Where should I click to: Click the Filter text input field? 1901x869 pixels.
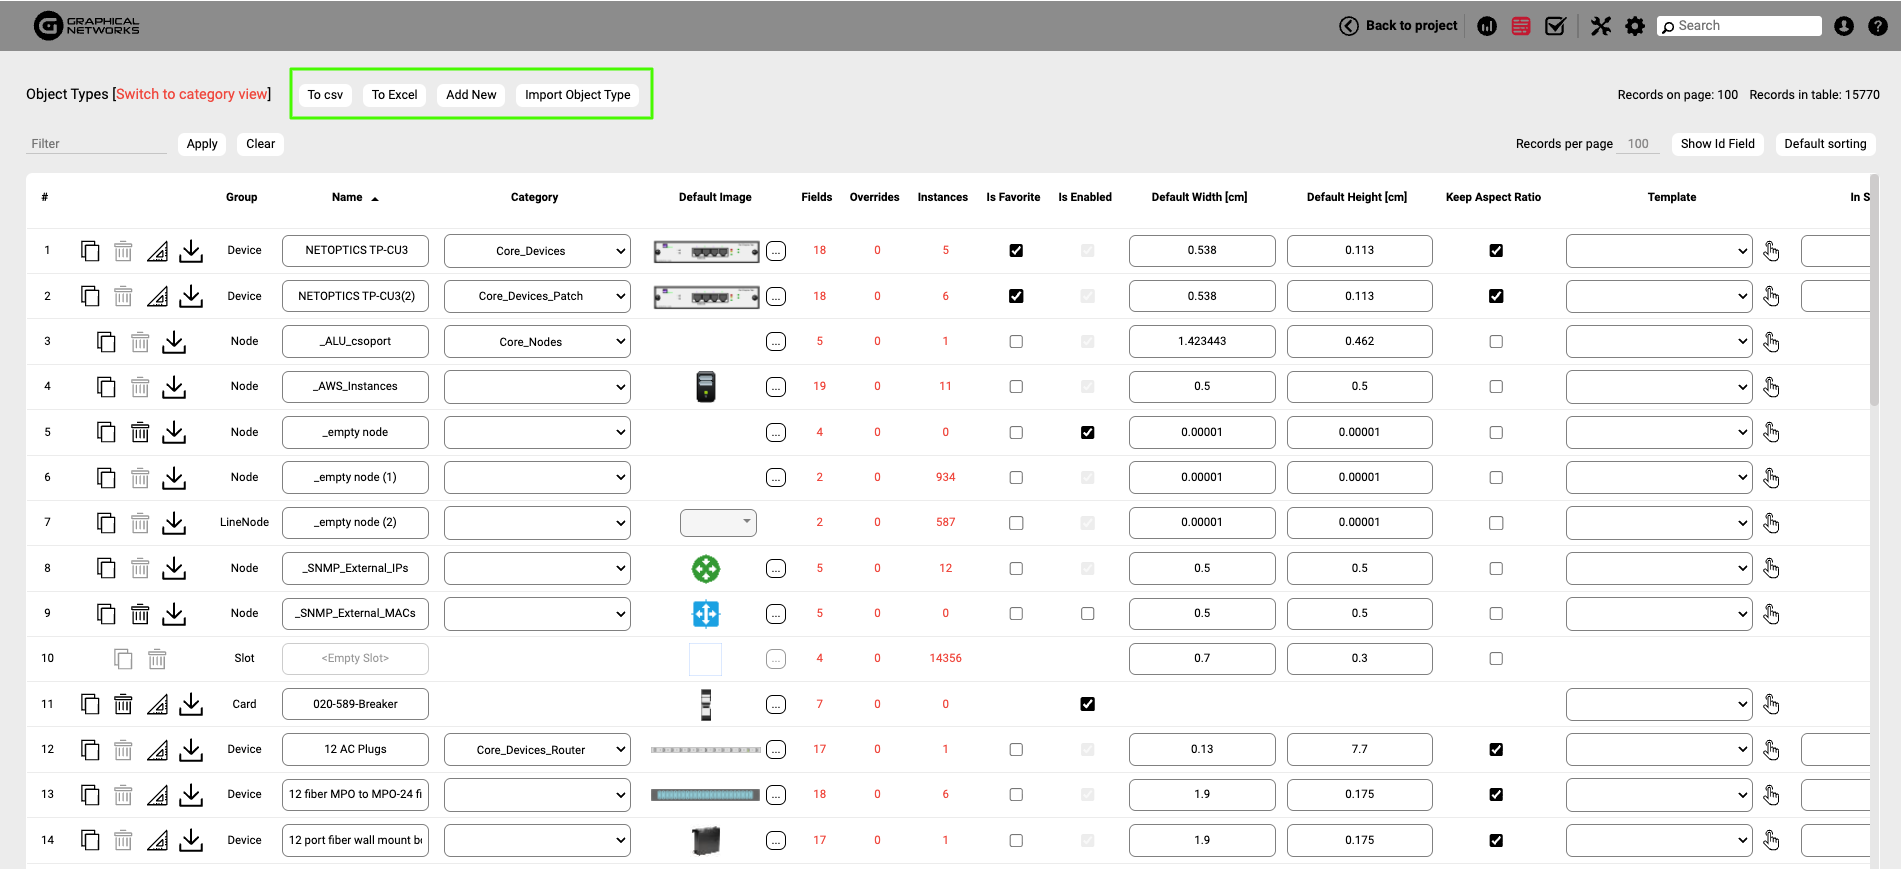(x=96, y=144)
